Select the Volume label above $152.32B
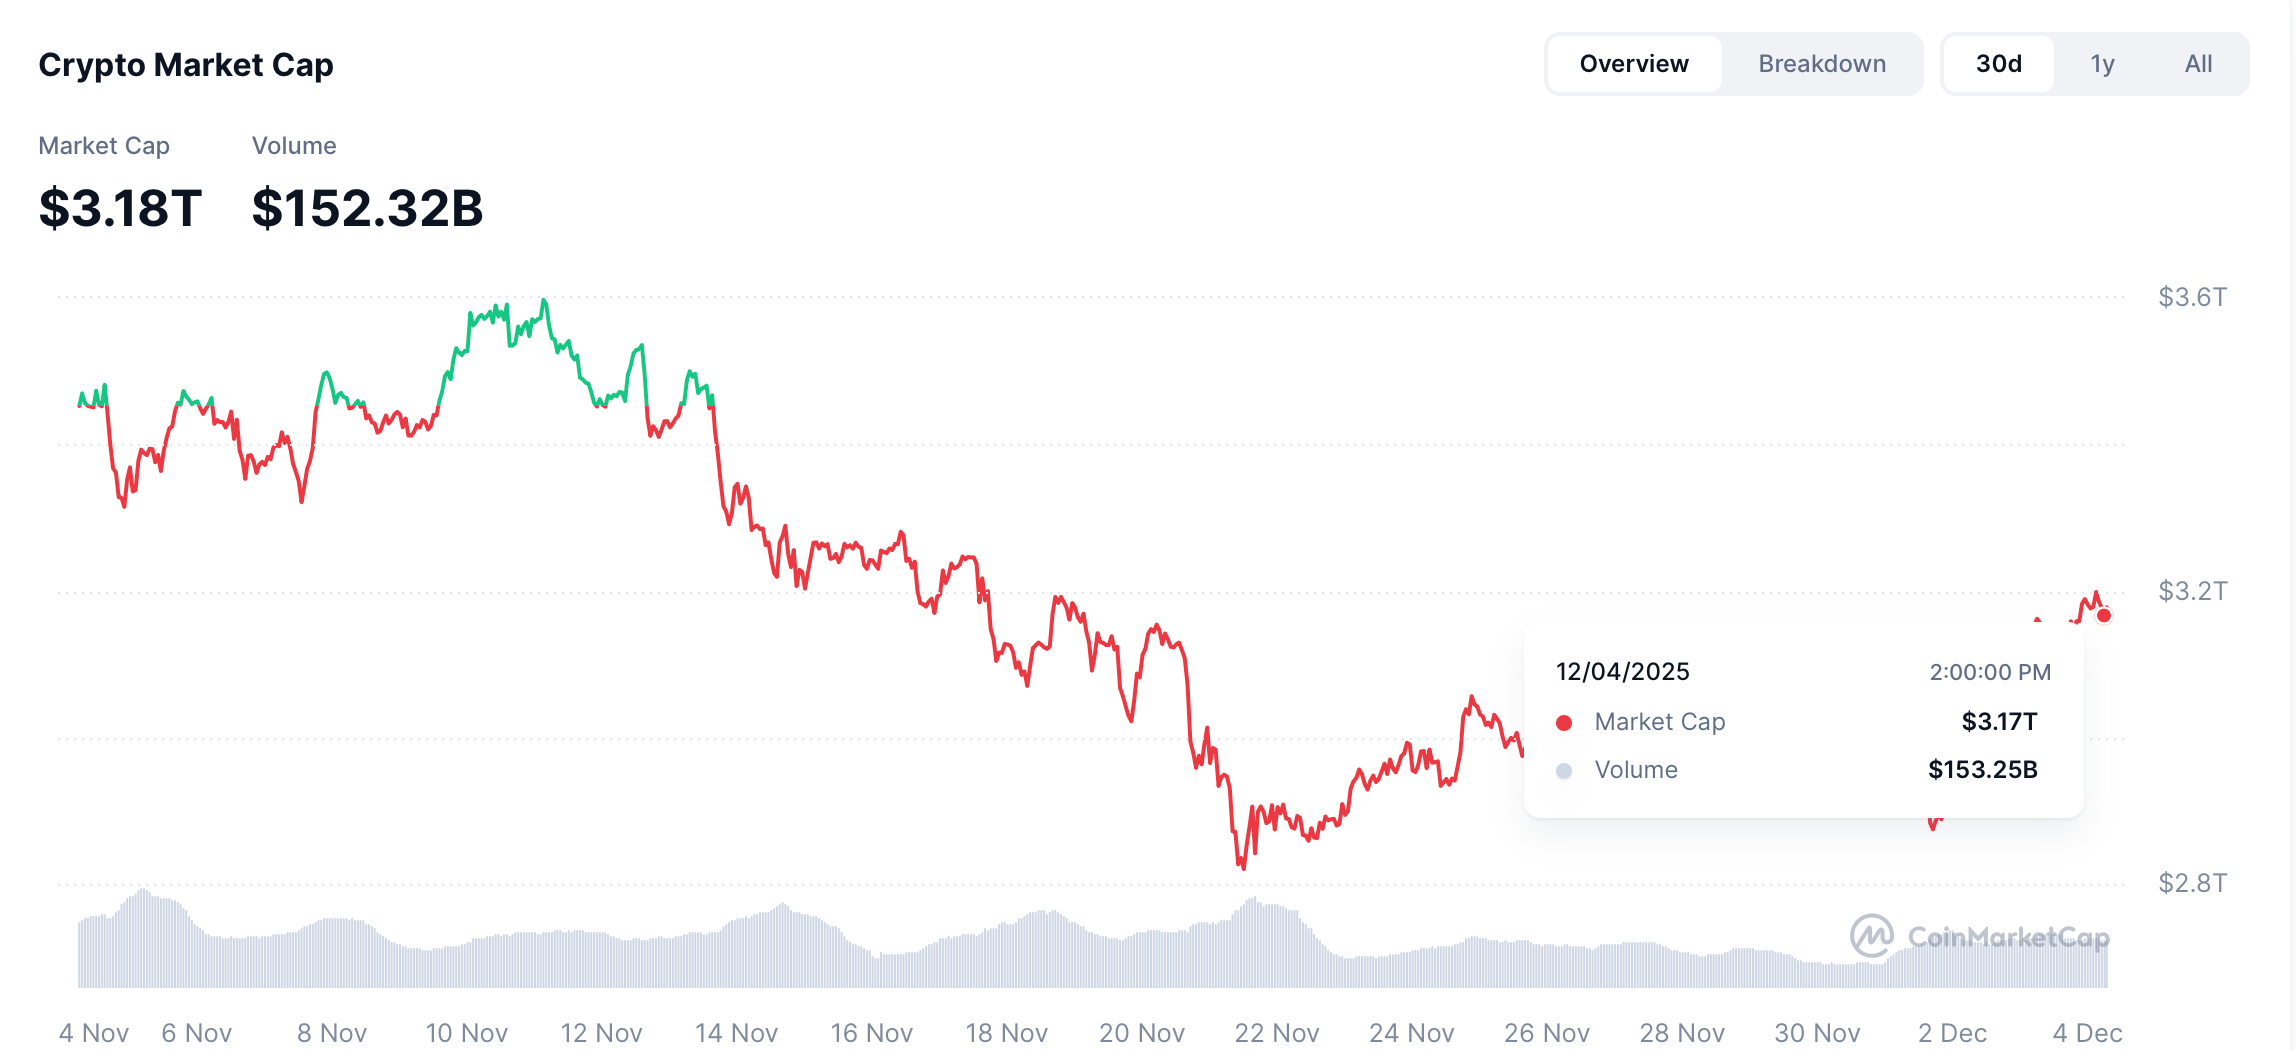Screen dimensions: 2296x1050 (295, 145)
